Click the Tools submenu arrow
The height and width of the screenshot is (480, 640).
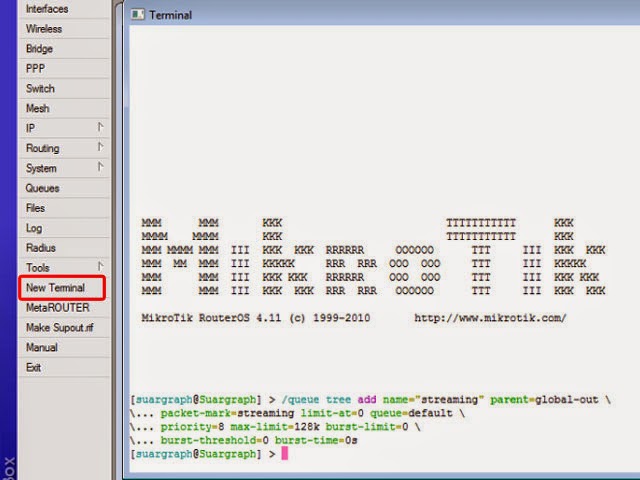pos(100,266)
